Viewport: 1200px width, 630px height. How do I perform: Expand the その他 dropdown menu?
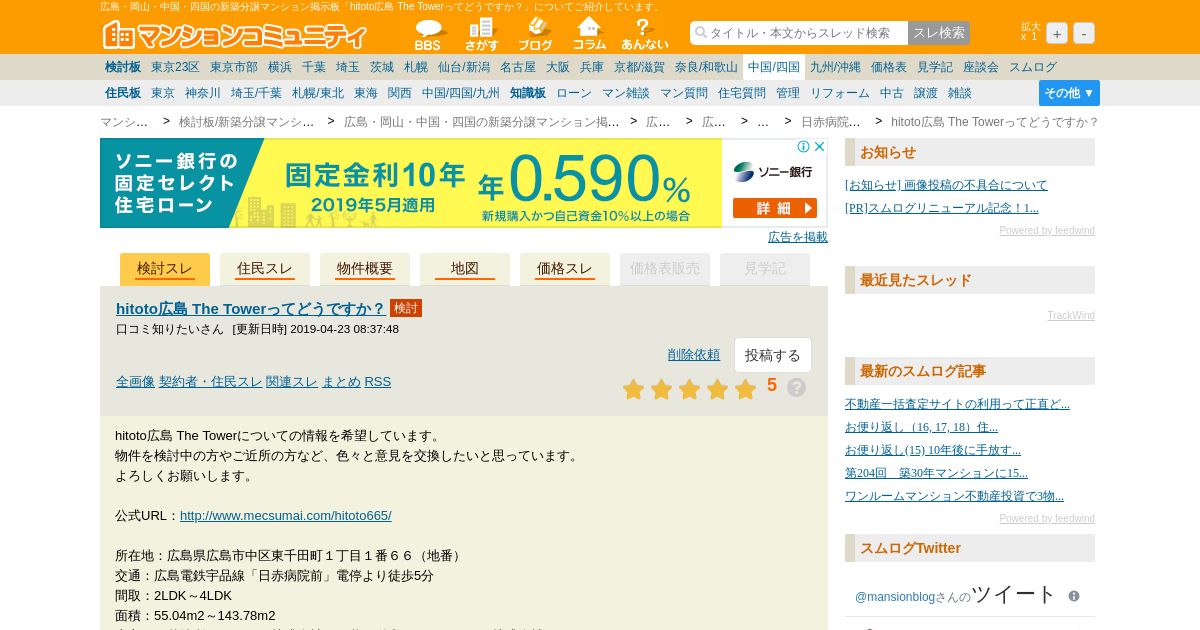1069,93
